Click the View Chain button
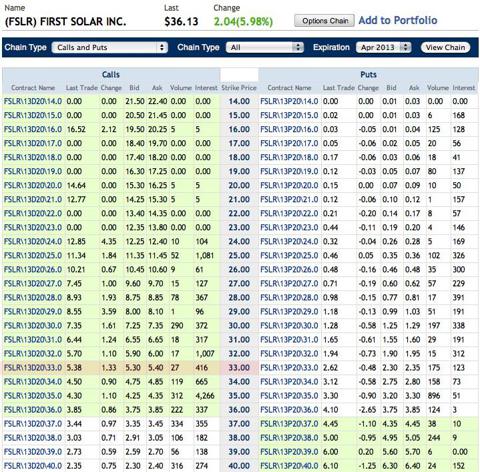This screenshot has height=472, width=480. tap(445, 47)
